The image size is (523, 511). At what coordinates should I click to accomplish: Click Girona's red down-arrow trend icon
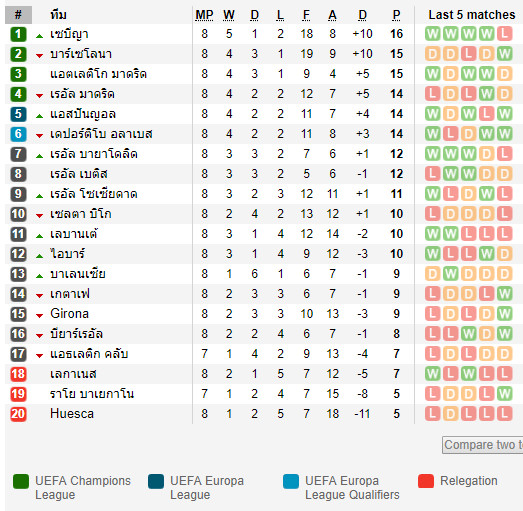pyautogui.click(x=39, y=316)
